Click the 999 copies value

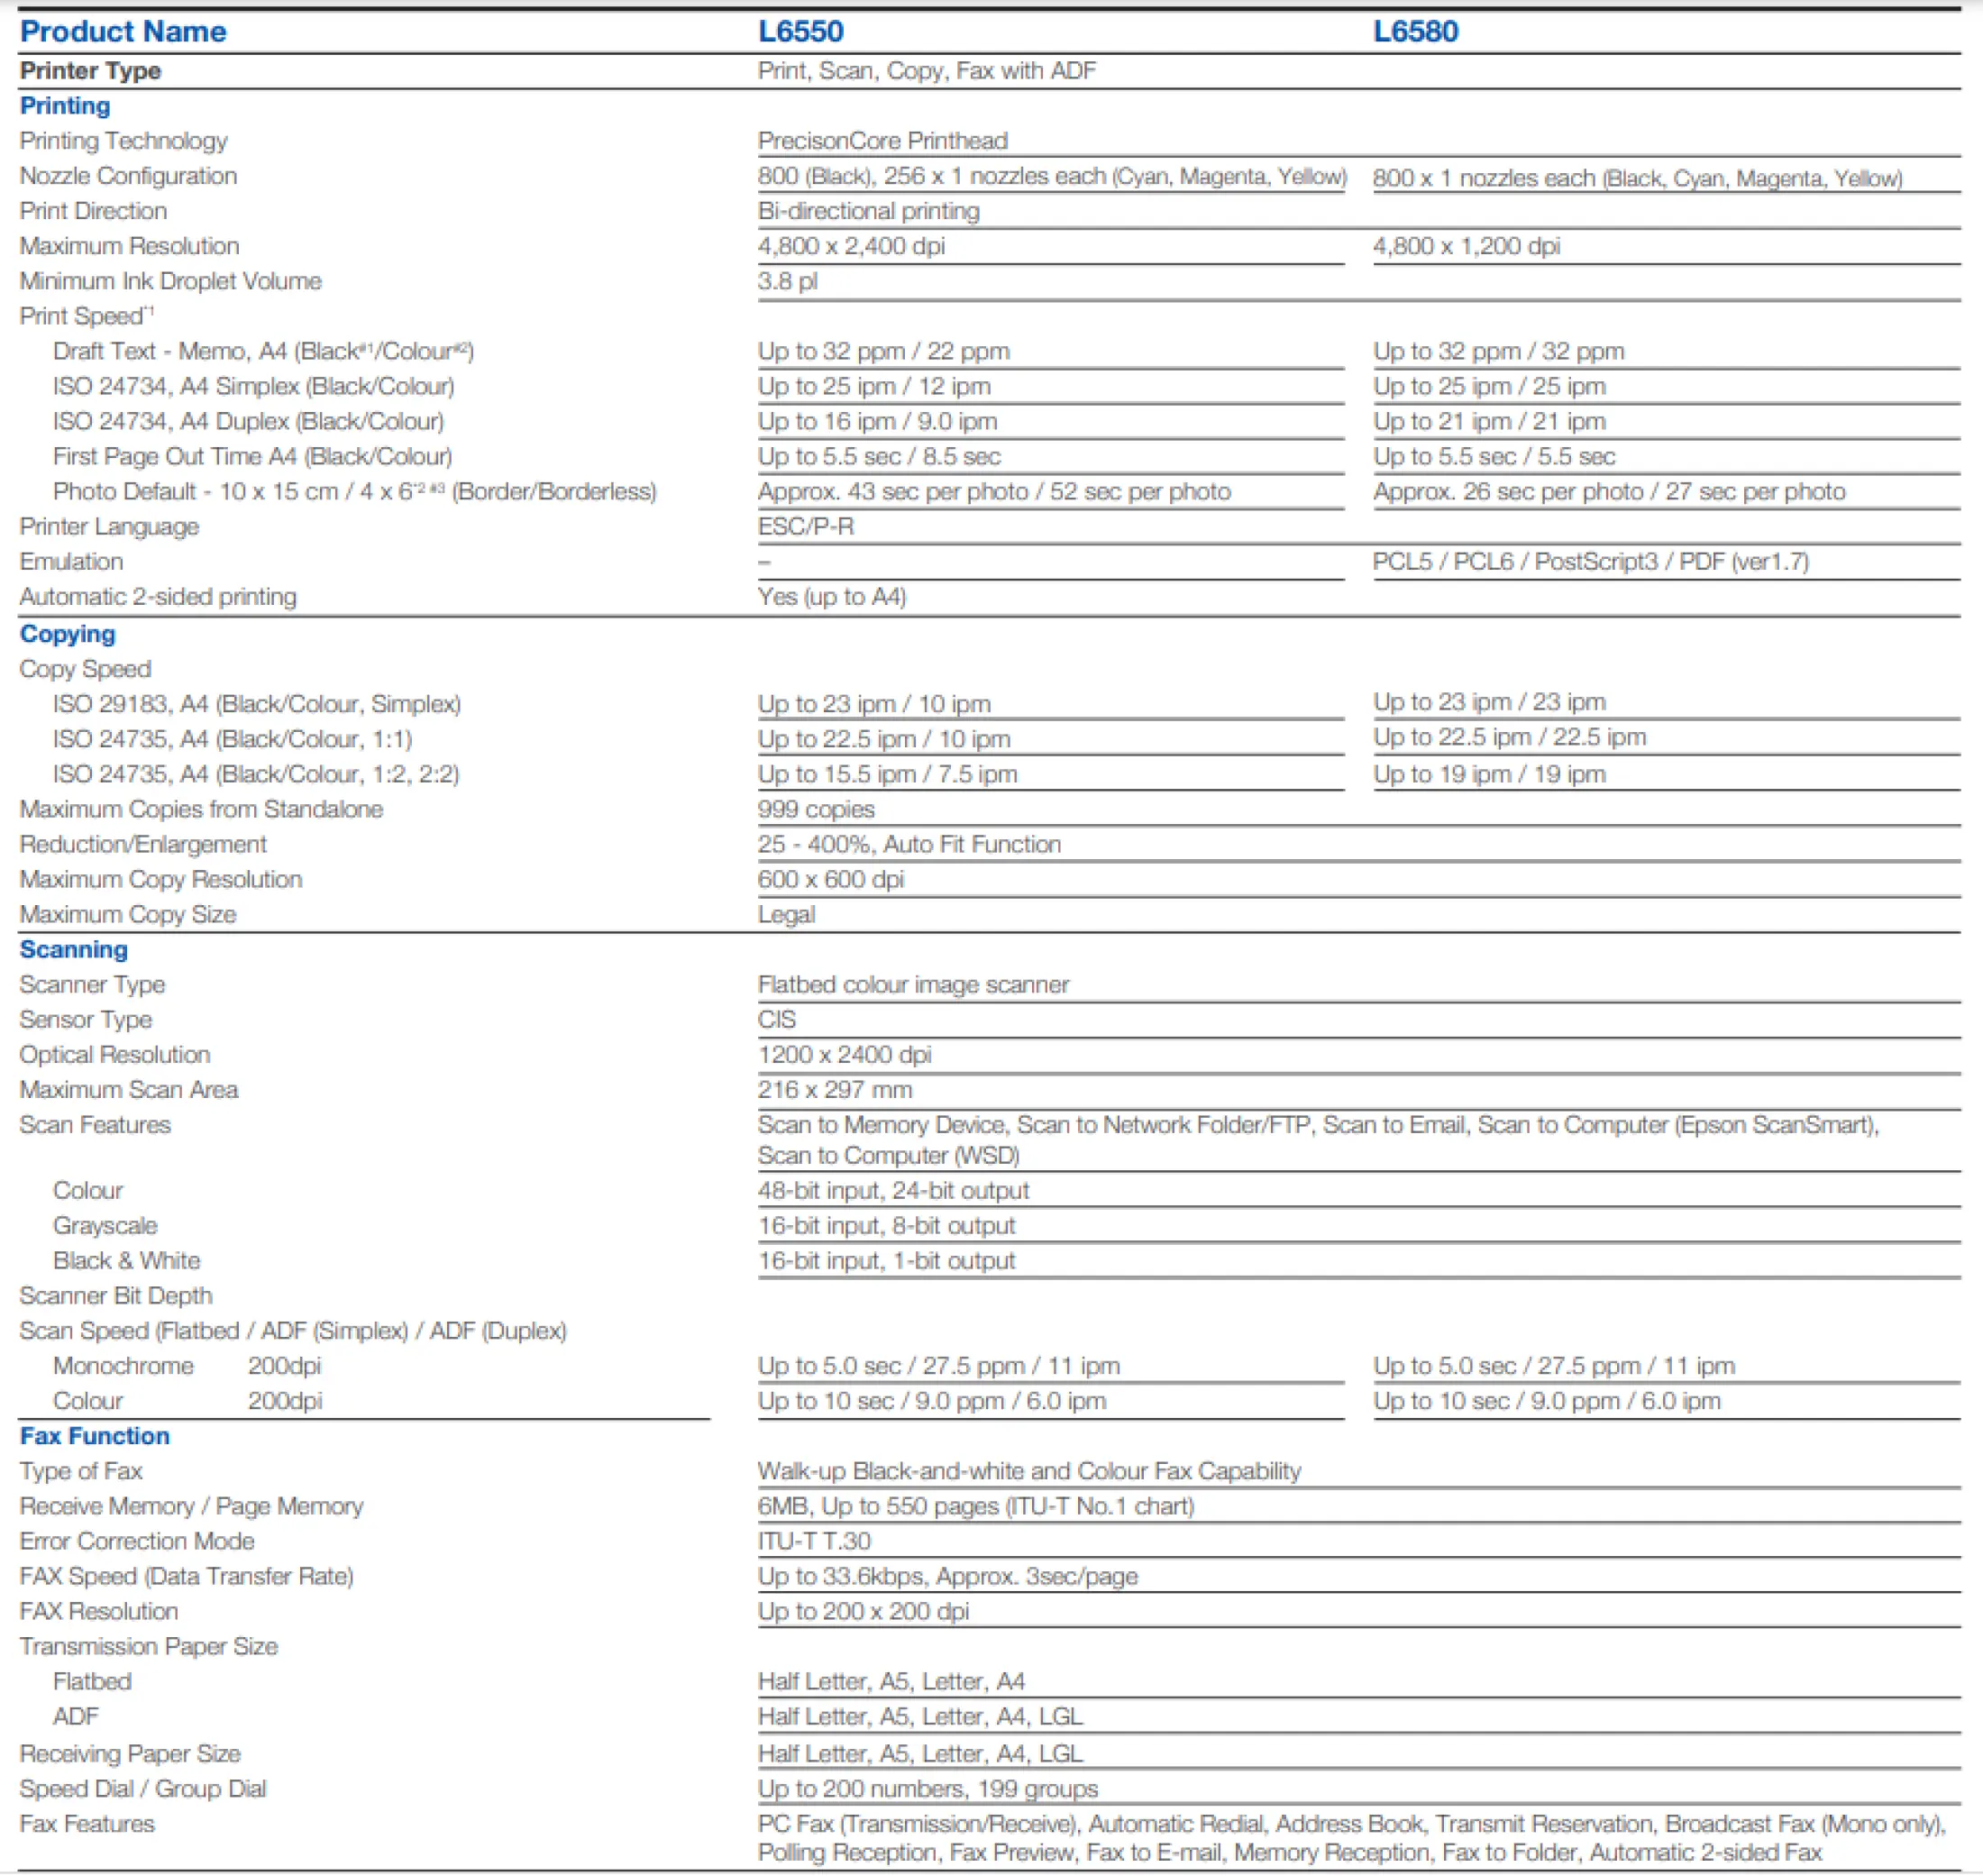click(815, 809)
